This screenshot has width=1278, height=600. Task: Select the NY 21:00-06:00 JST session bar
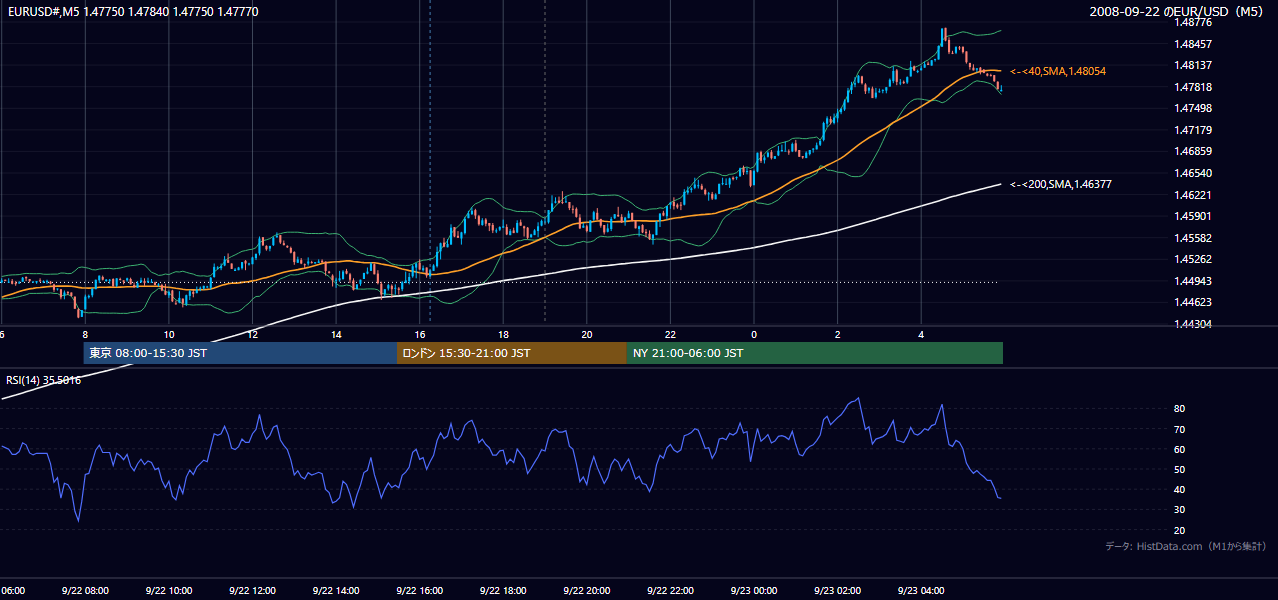(815, 353)
